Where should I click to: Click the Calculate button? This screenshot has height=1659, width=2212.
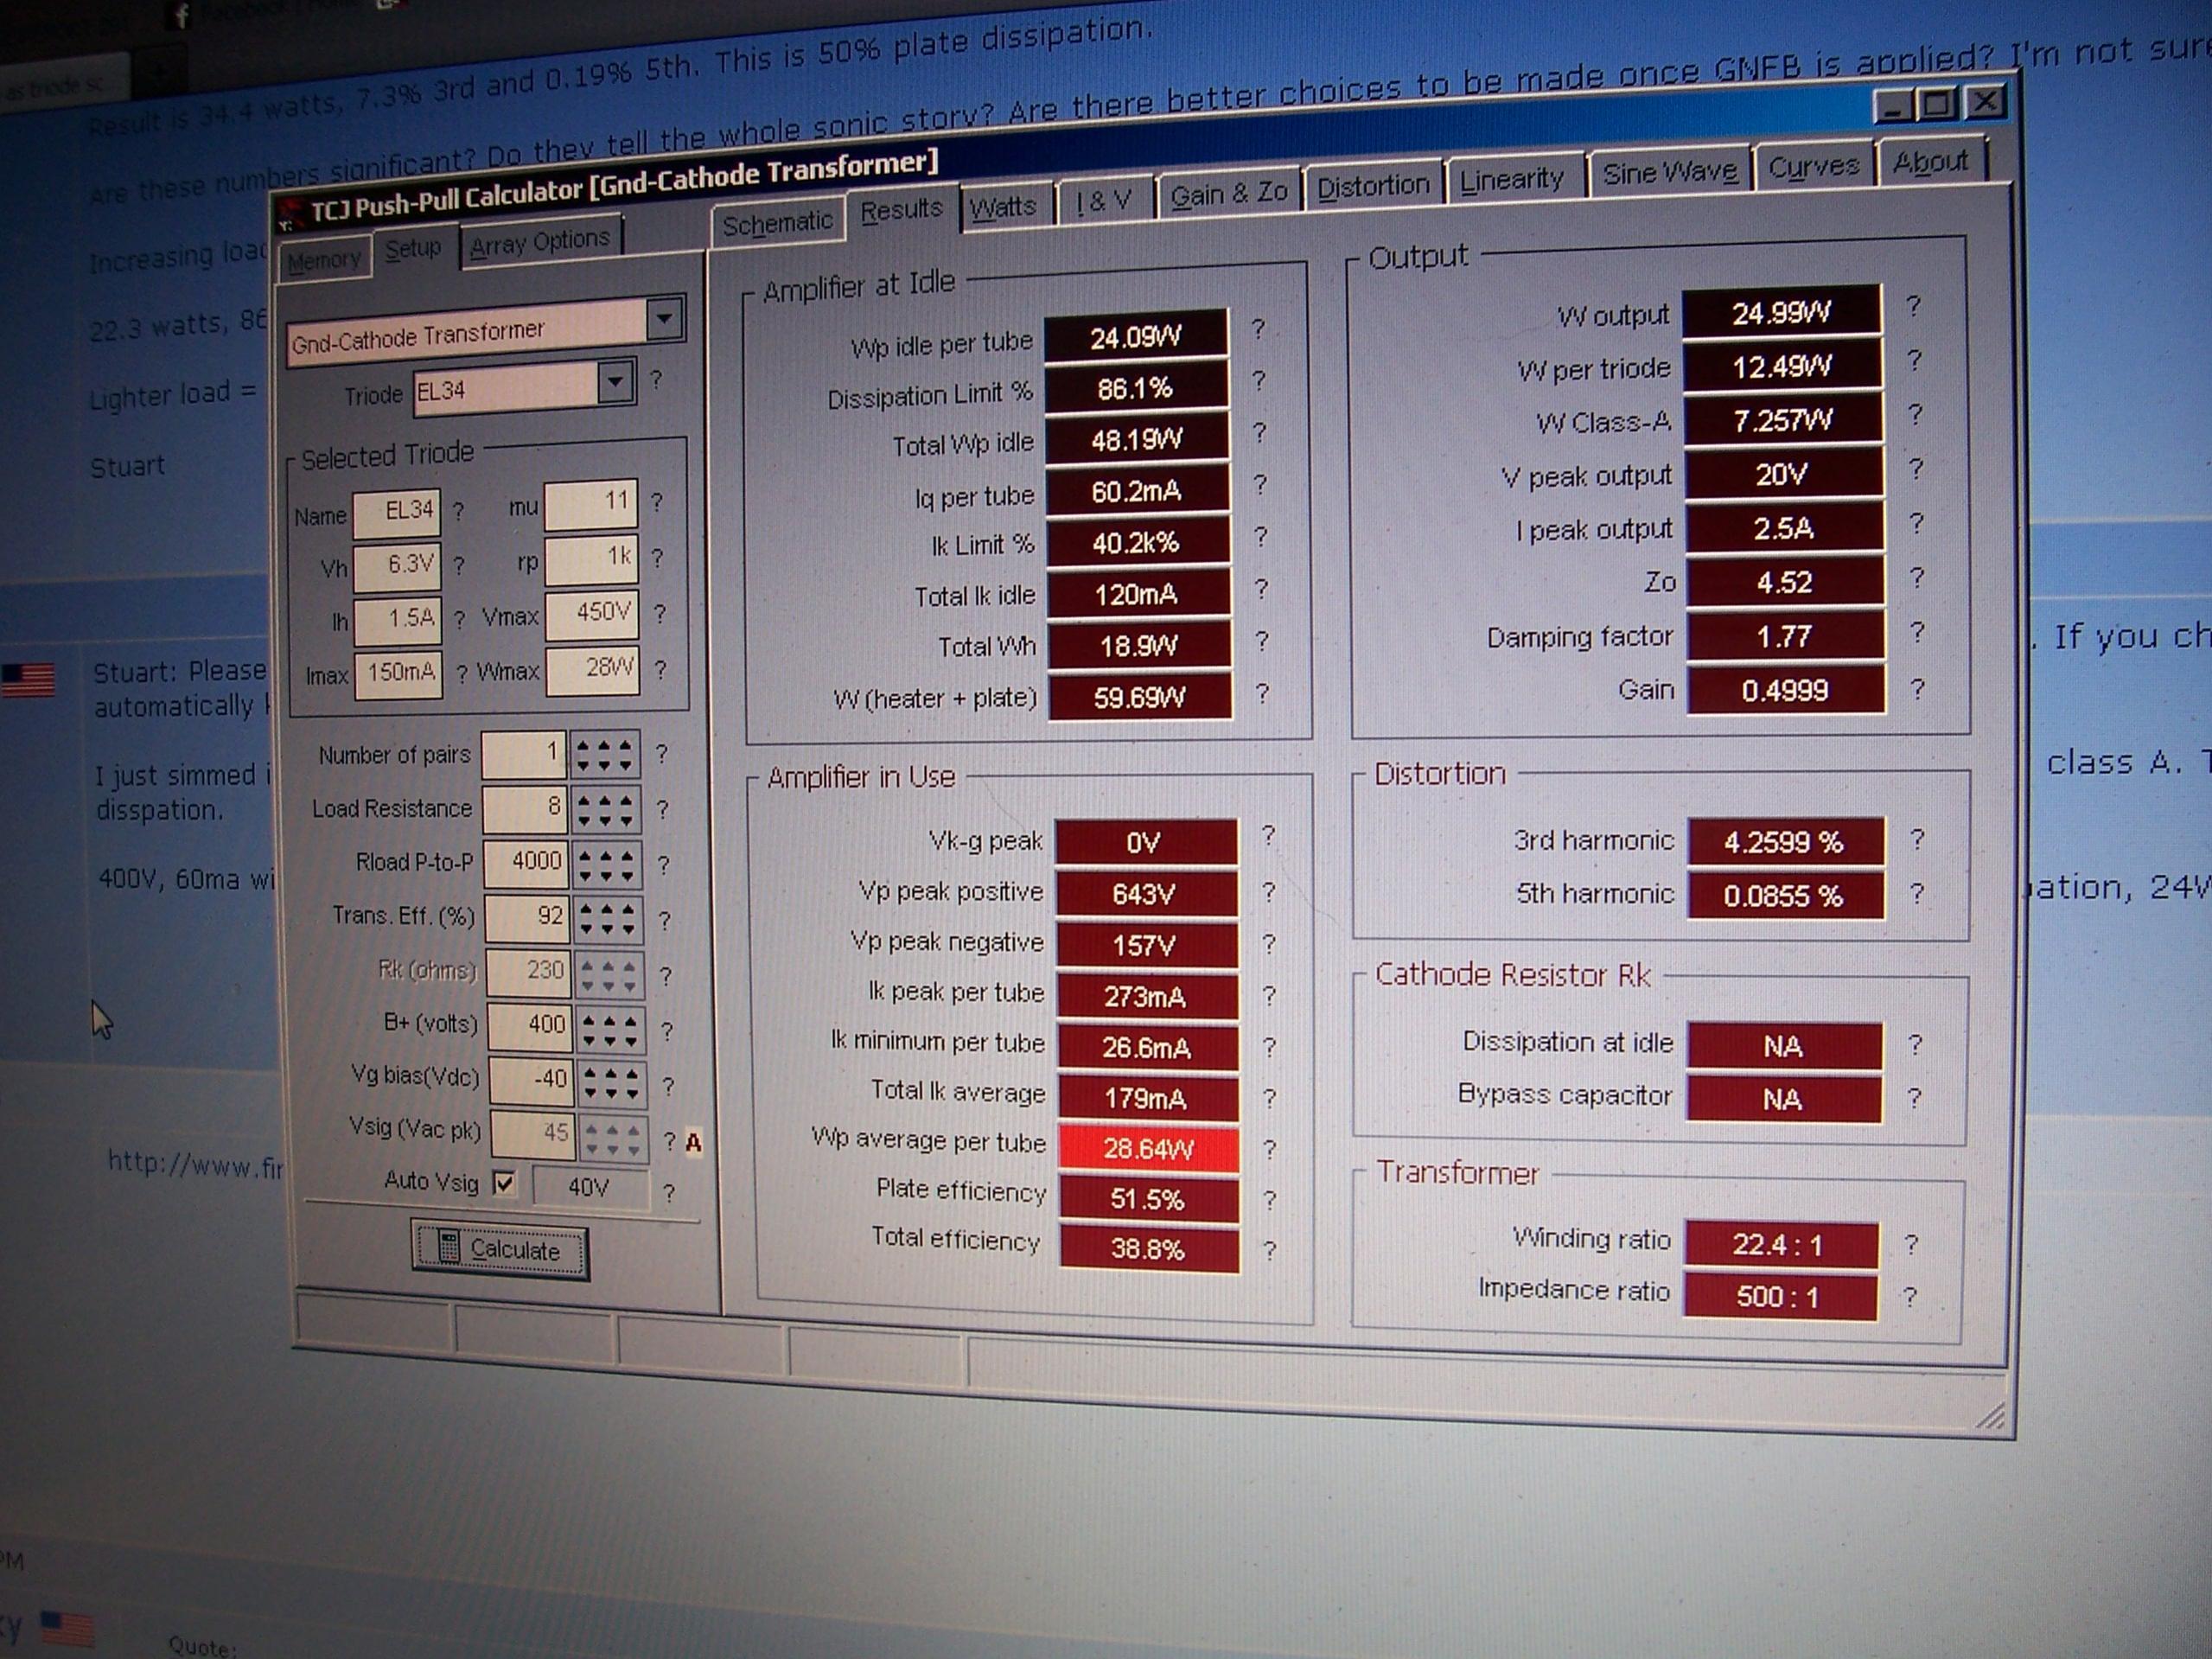click(500, 1248)
